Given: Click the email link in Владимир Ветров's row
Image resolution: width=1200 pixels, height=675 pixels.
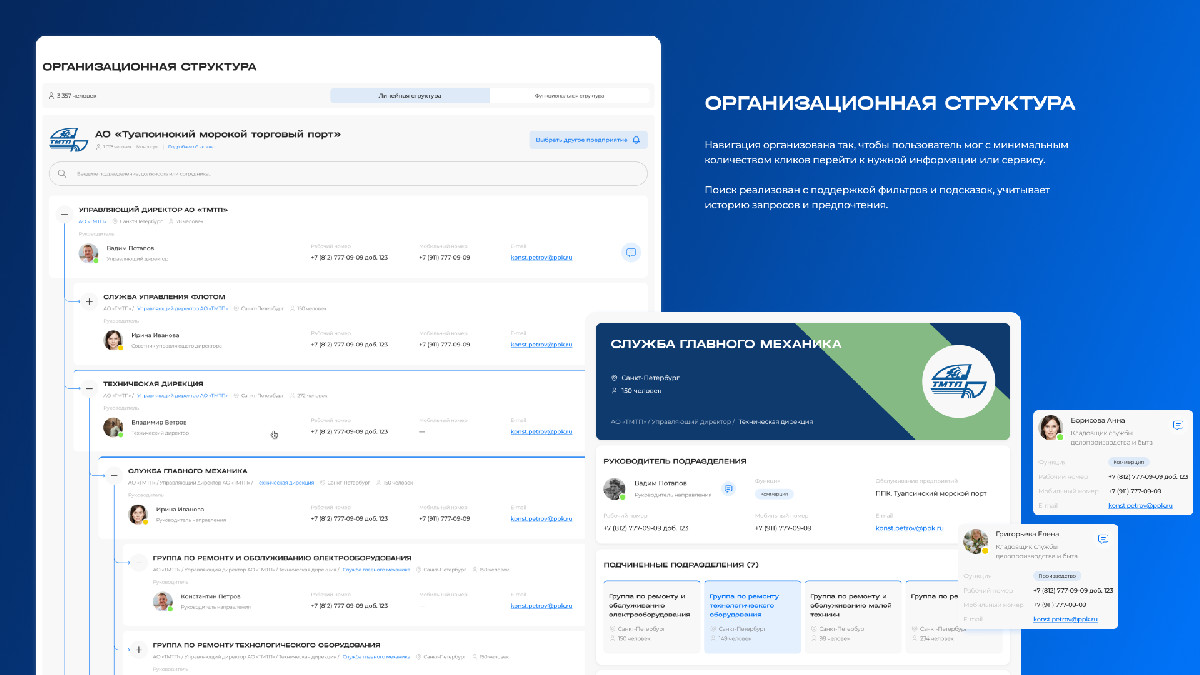Looking at the screenshot, I should [x=541, y=432].
